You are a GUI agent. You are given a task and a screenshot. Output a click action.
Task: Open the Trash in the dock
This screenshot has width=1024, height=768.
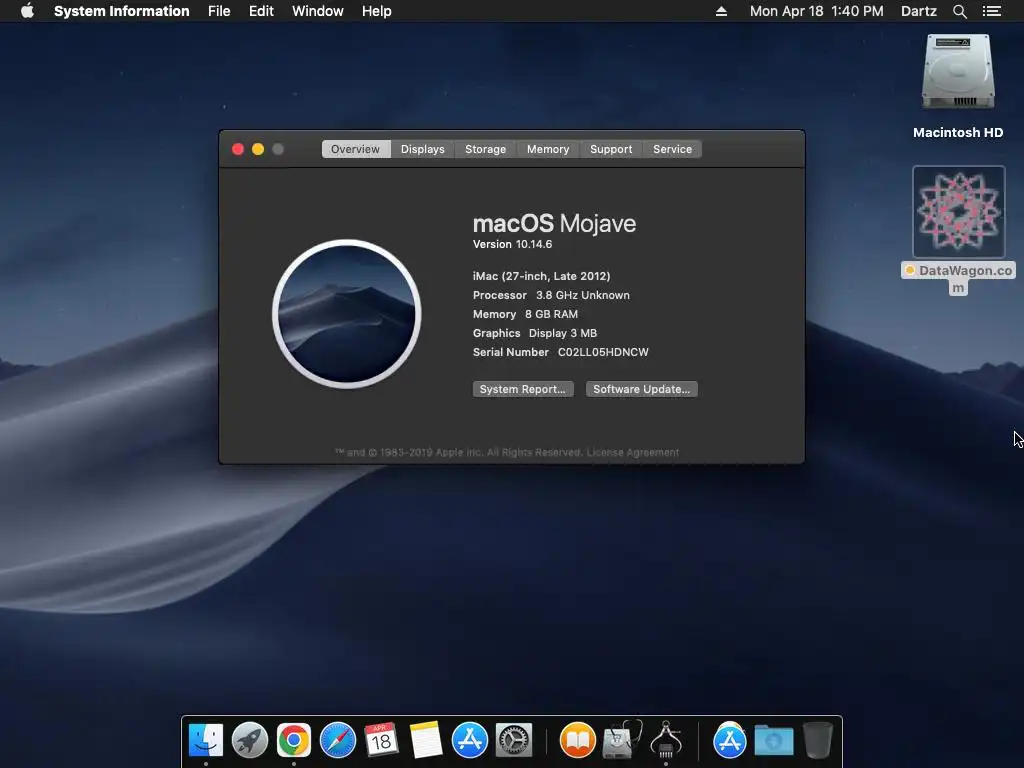[x=818, y=741]
